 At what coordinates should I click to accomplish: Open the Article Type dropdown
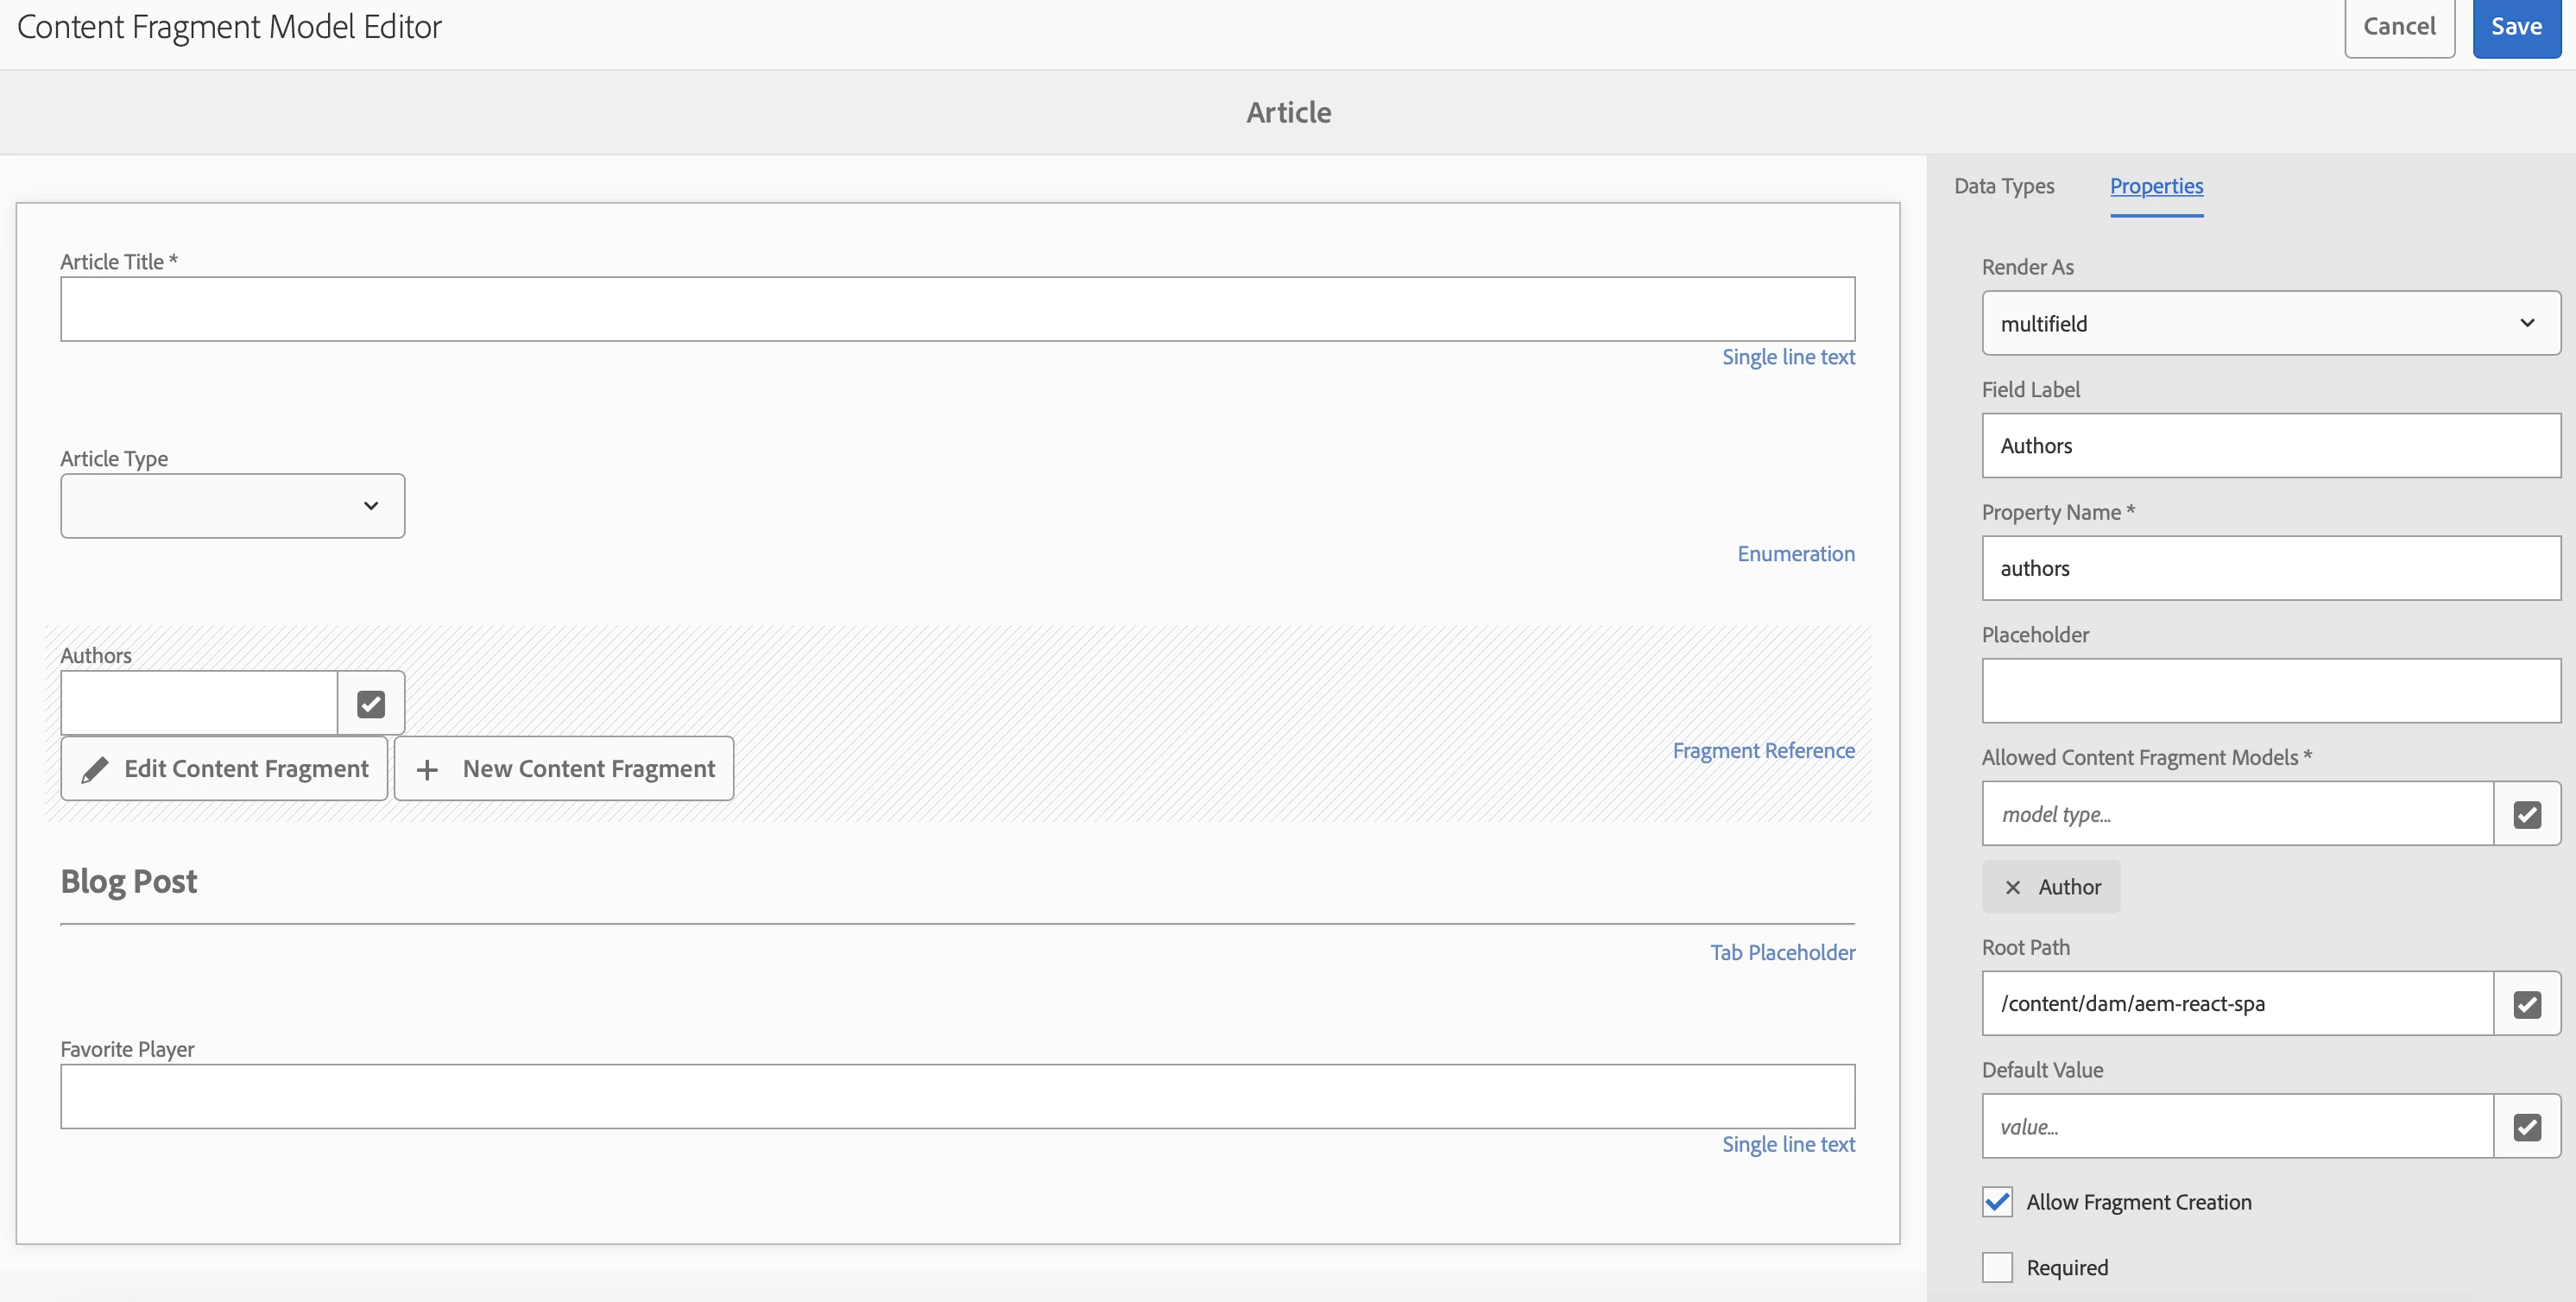point(232,506)
